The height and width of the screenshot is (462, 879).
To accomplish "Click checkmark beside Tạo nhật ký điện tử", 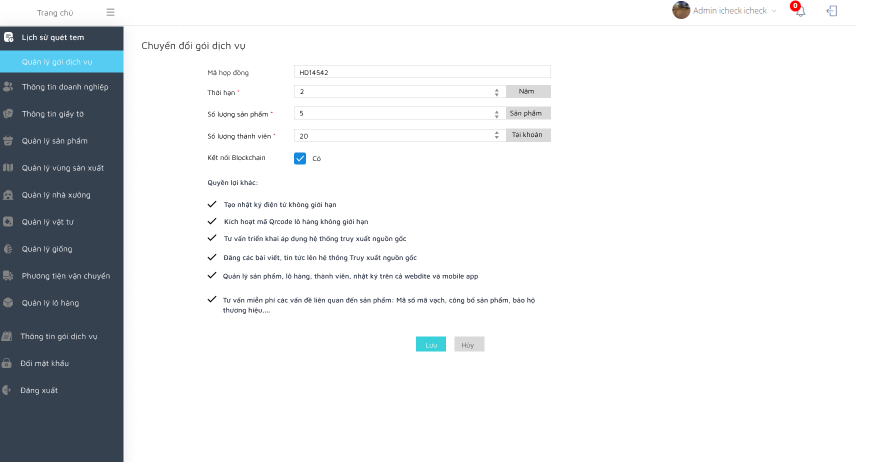I will (x=212, y=204).
